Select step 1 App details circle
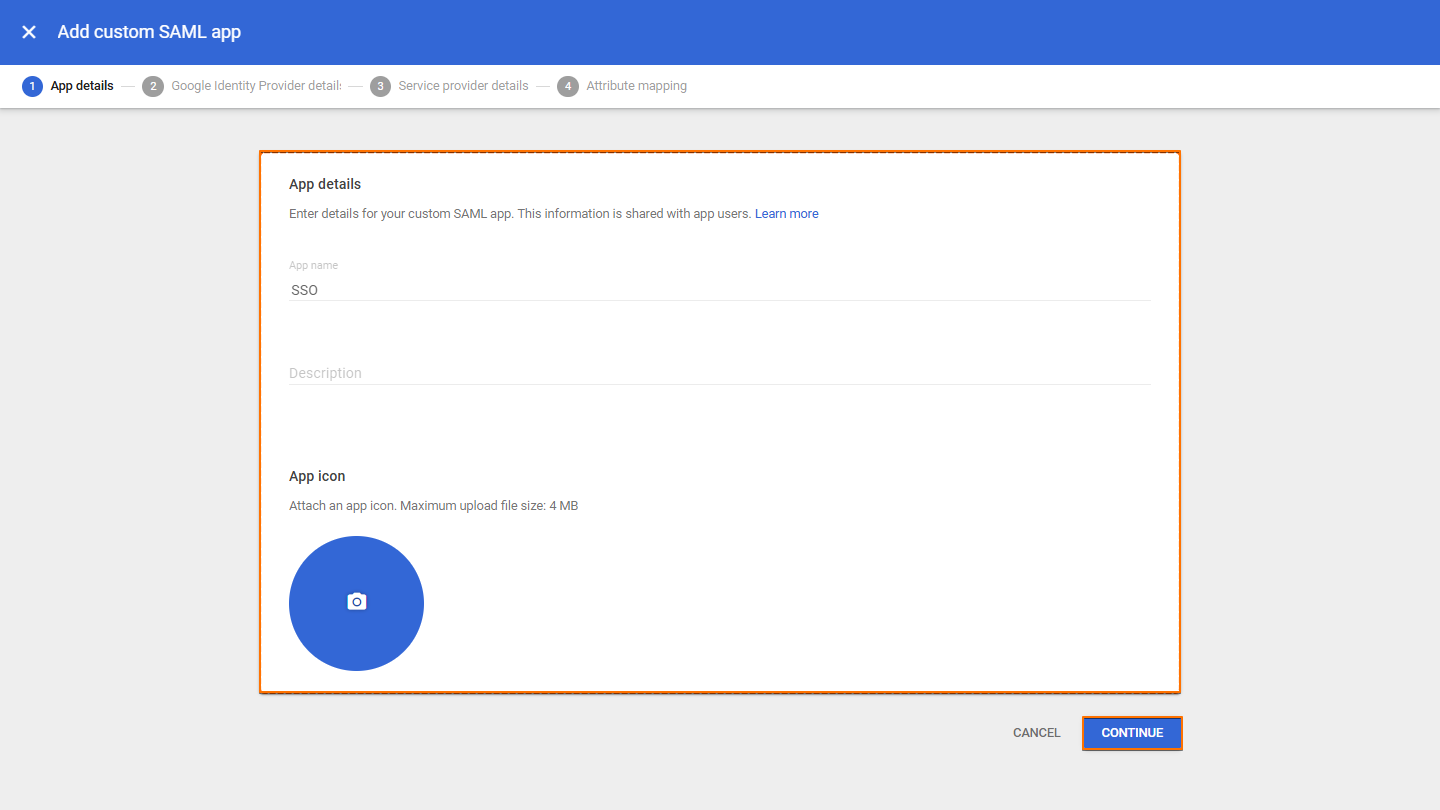The width and height of the screenshot is (1440, 810). pyautogui.click(x=31, y=86)
